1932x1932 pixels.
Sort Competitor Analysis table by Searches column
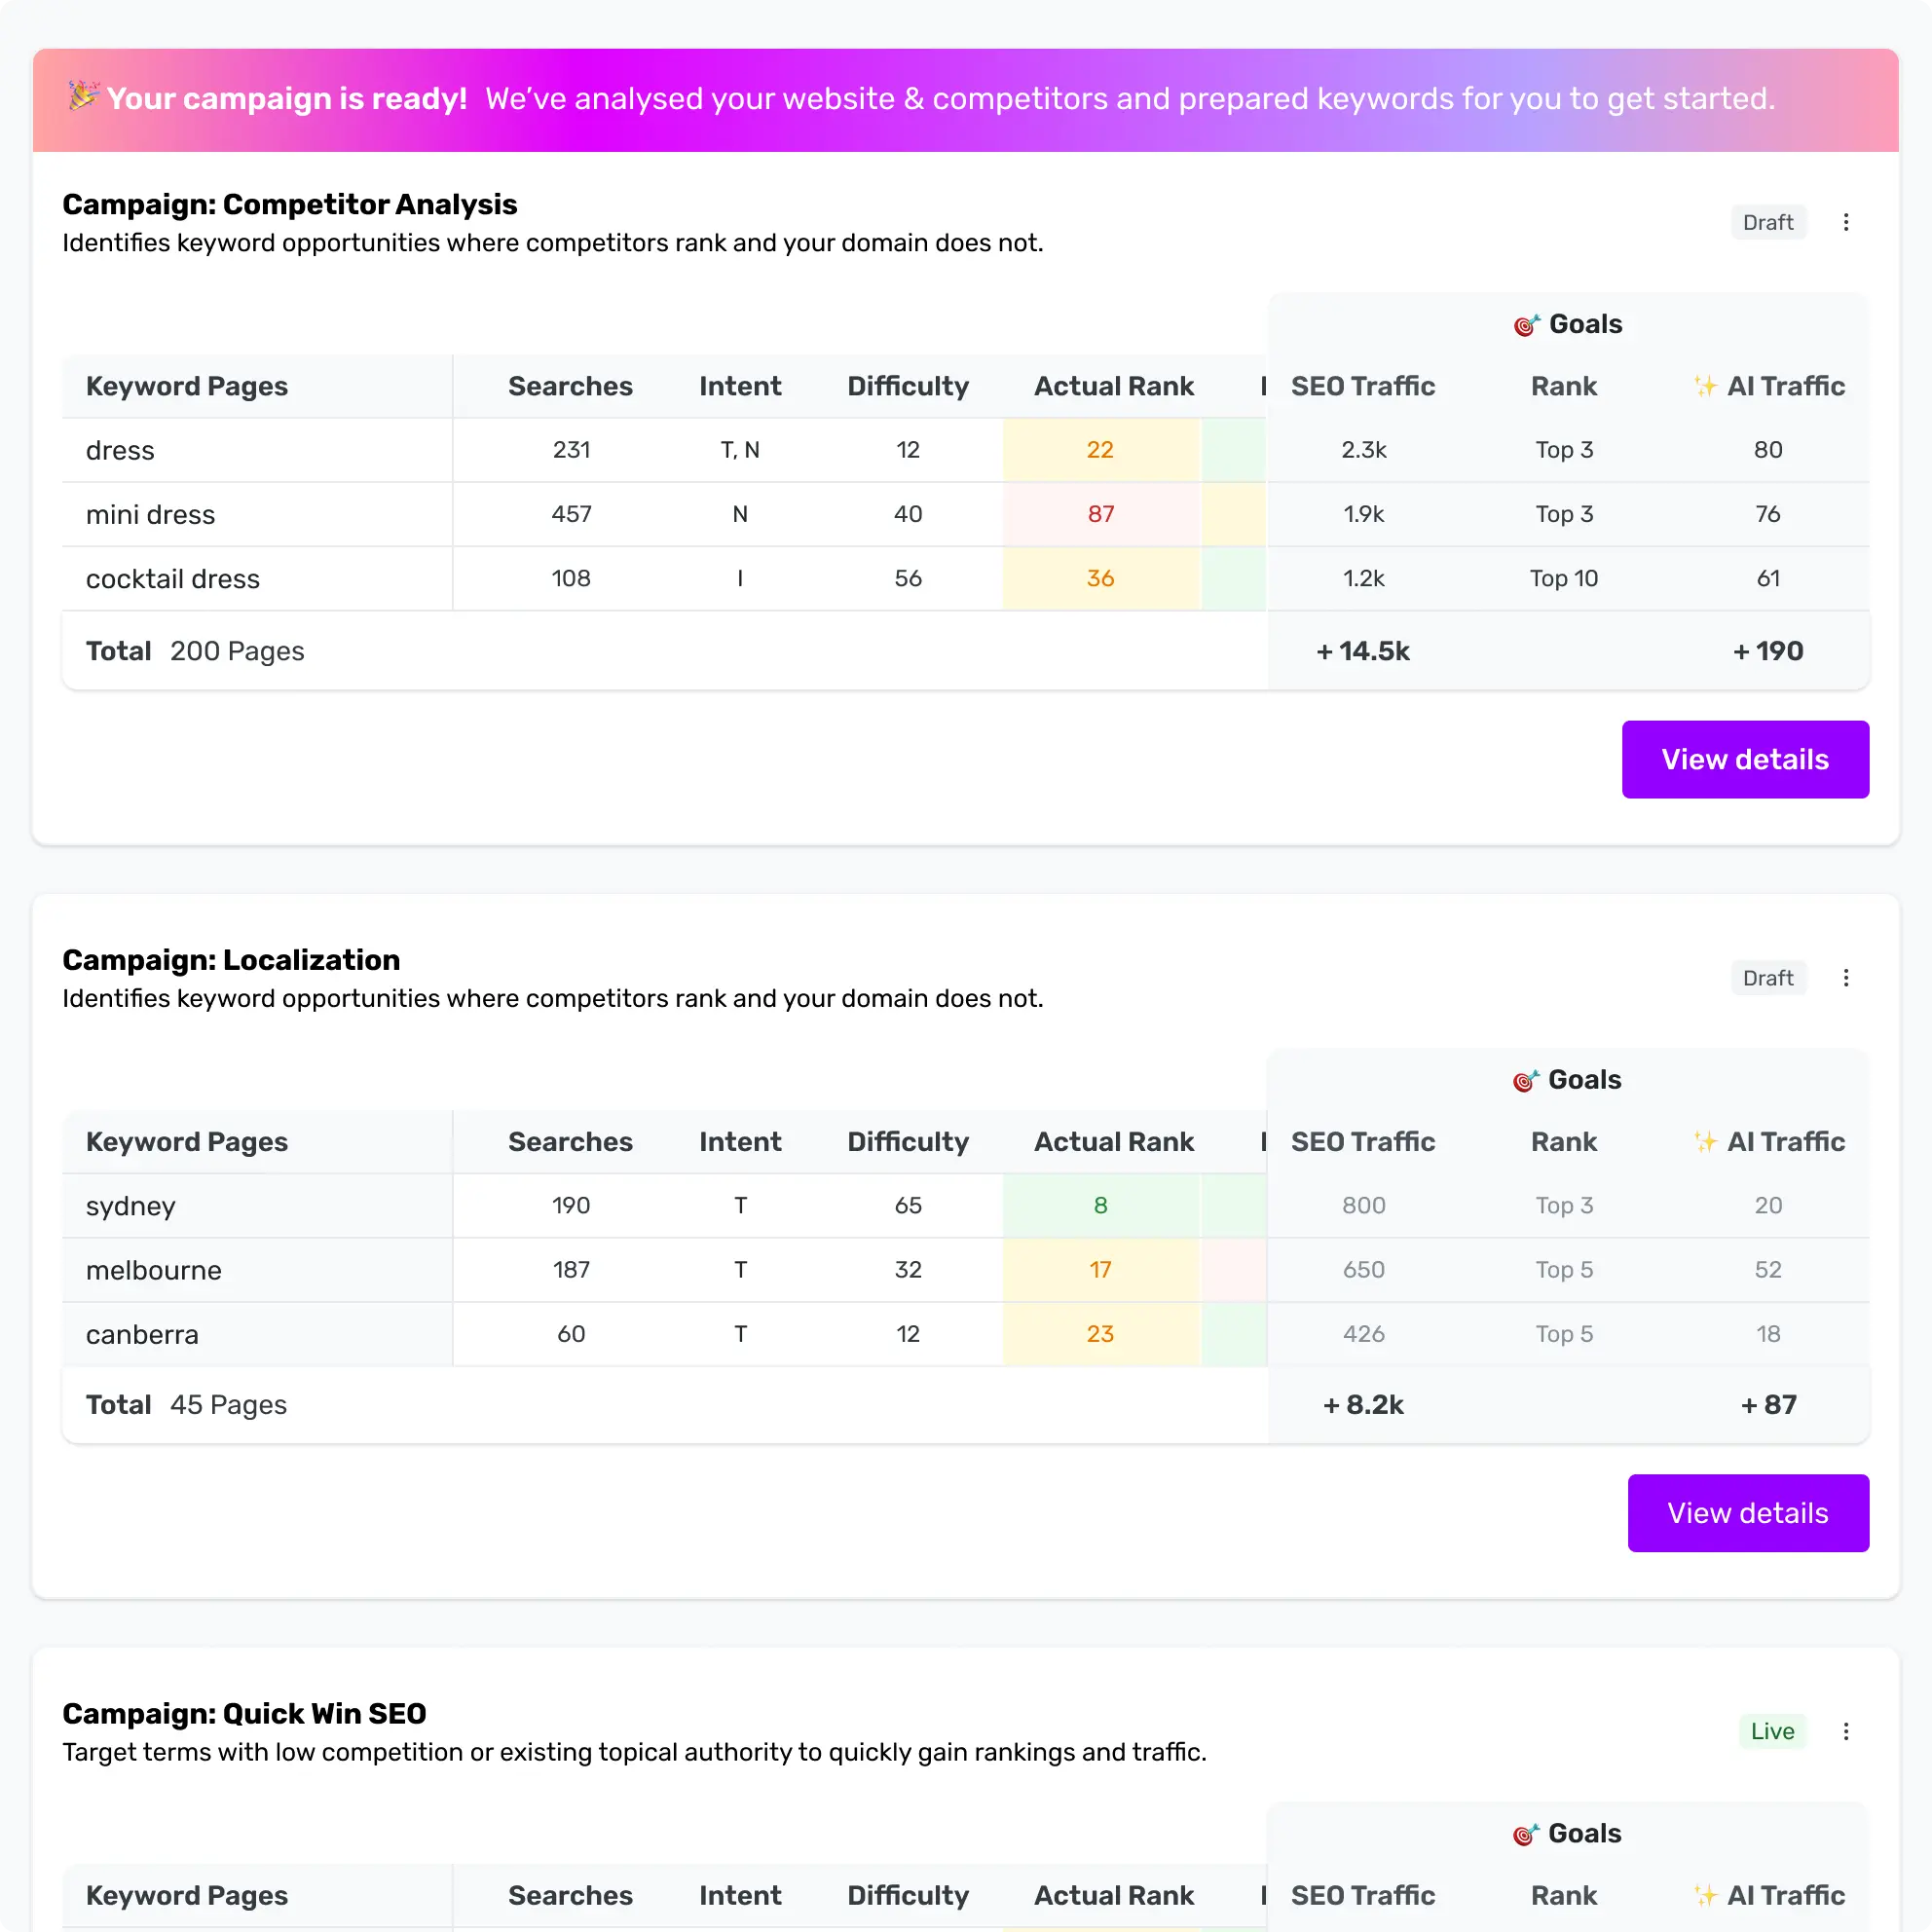point(570,386)
